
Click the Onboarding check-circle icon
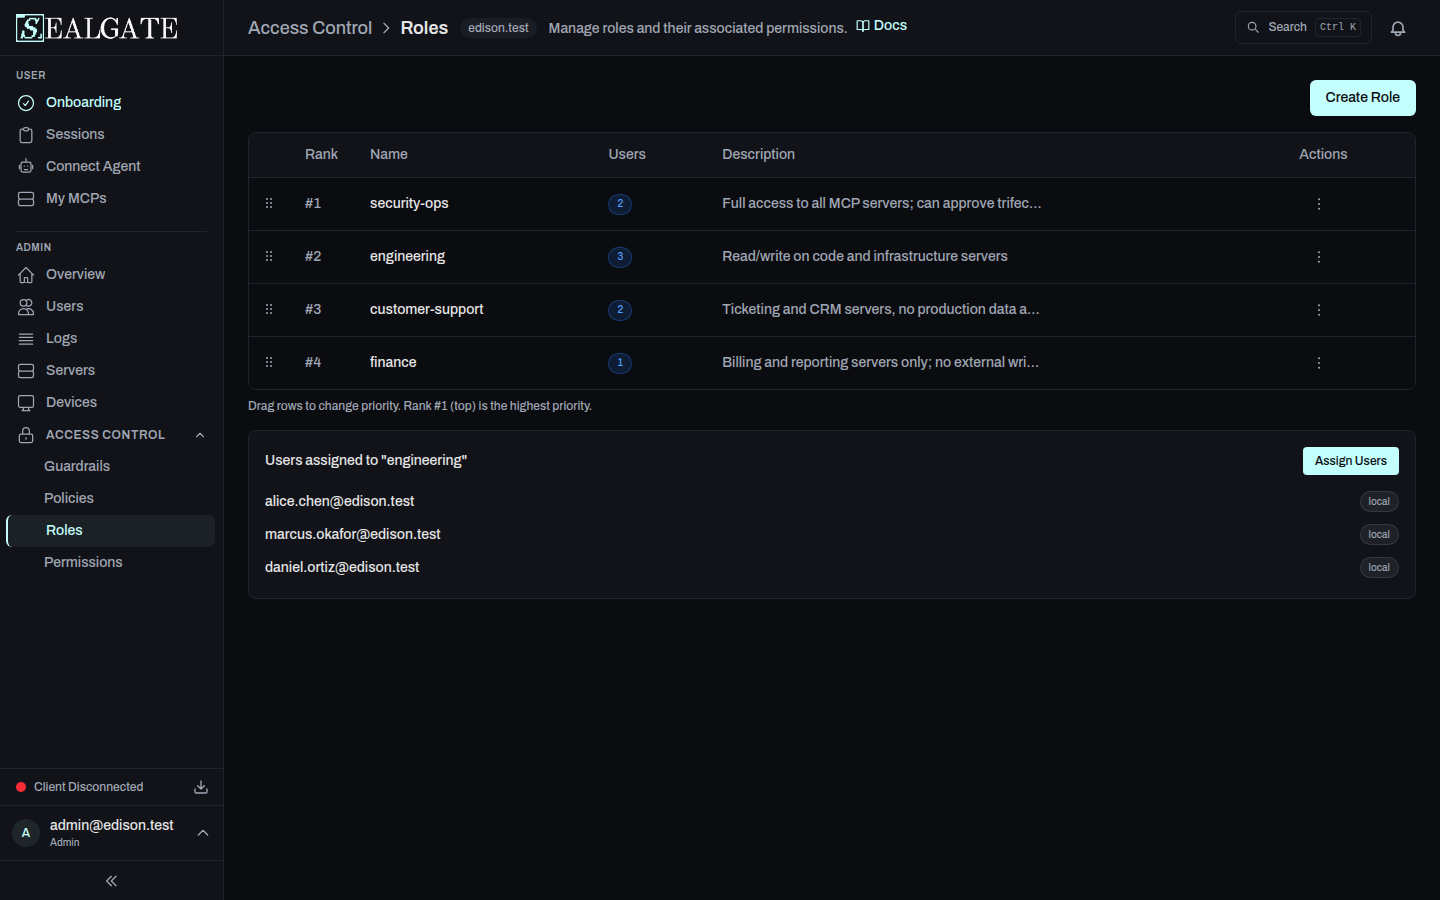pyautogui.click(x=26, y=103)
